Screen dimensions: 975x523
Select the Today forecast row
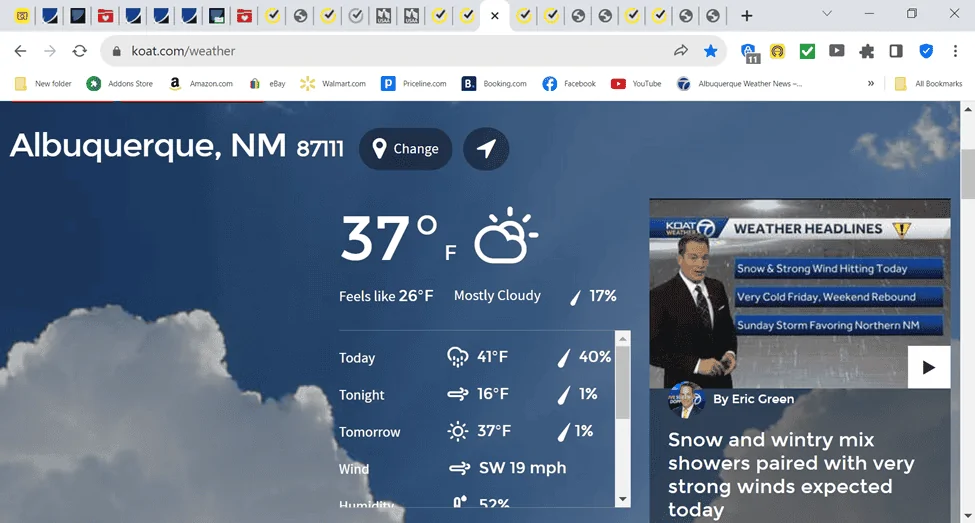tap(476, 357)
